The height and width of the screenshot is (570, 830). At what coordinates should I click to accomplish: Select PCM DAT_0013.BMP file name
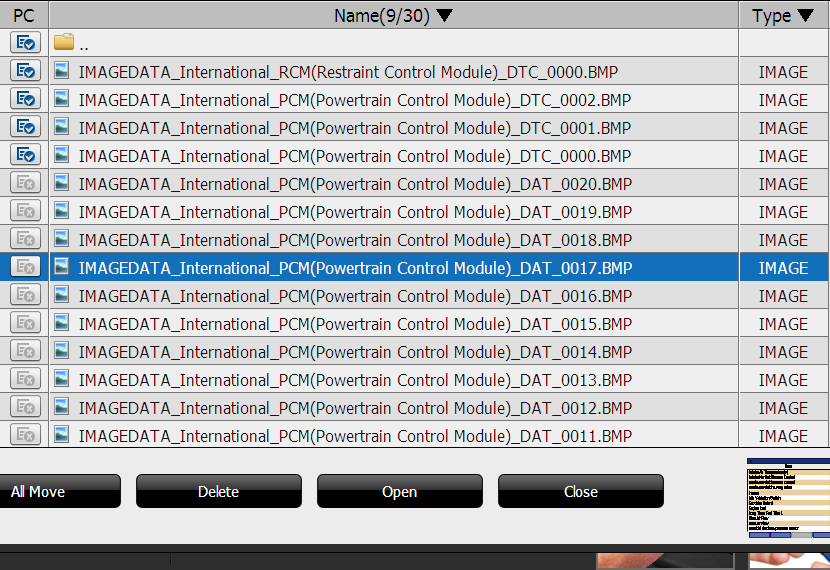[x=355, y=381]
